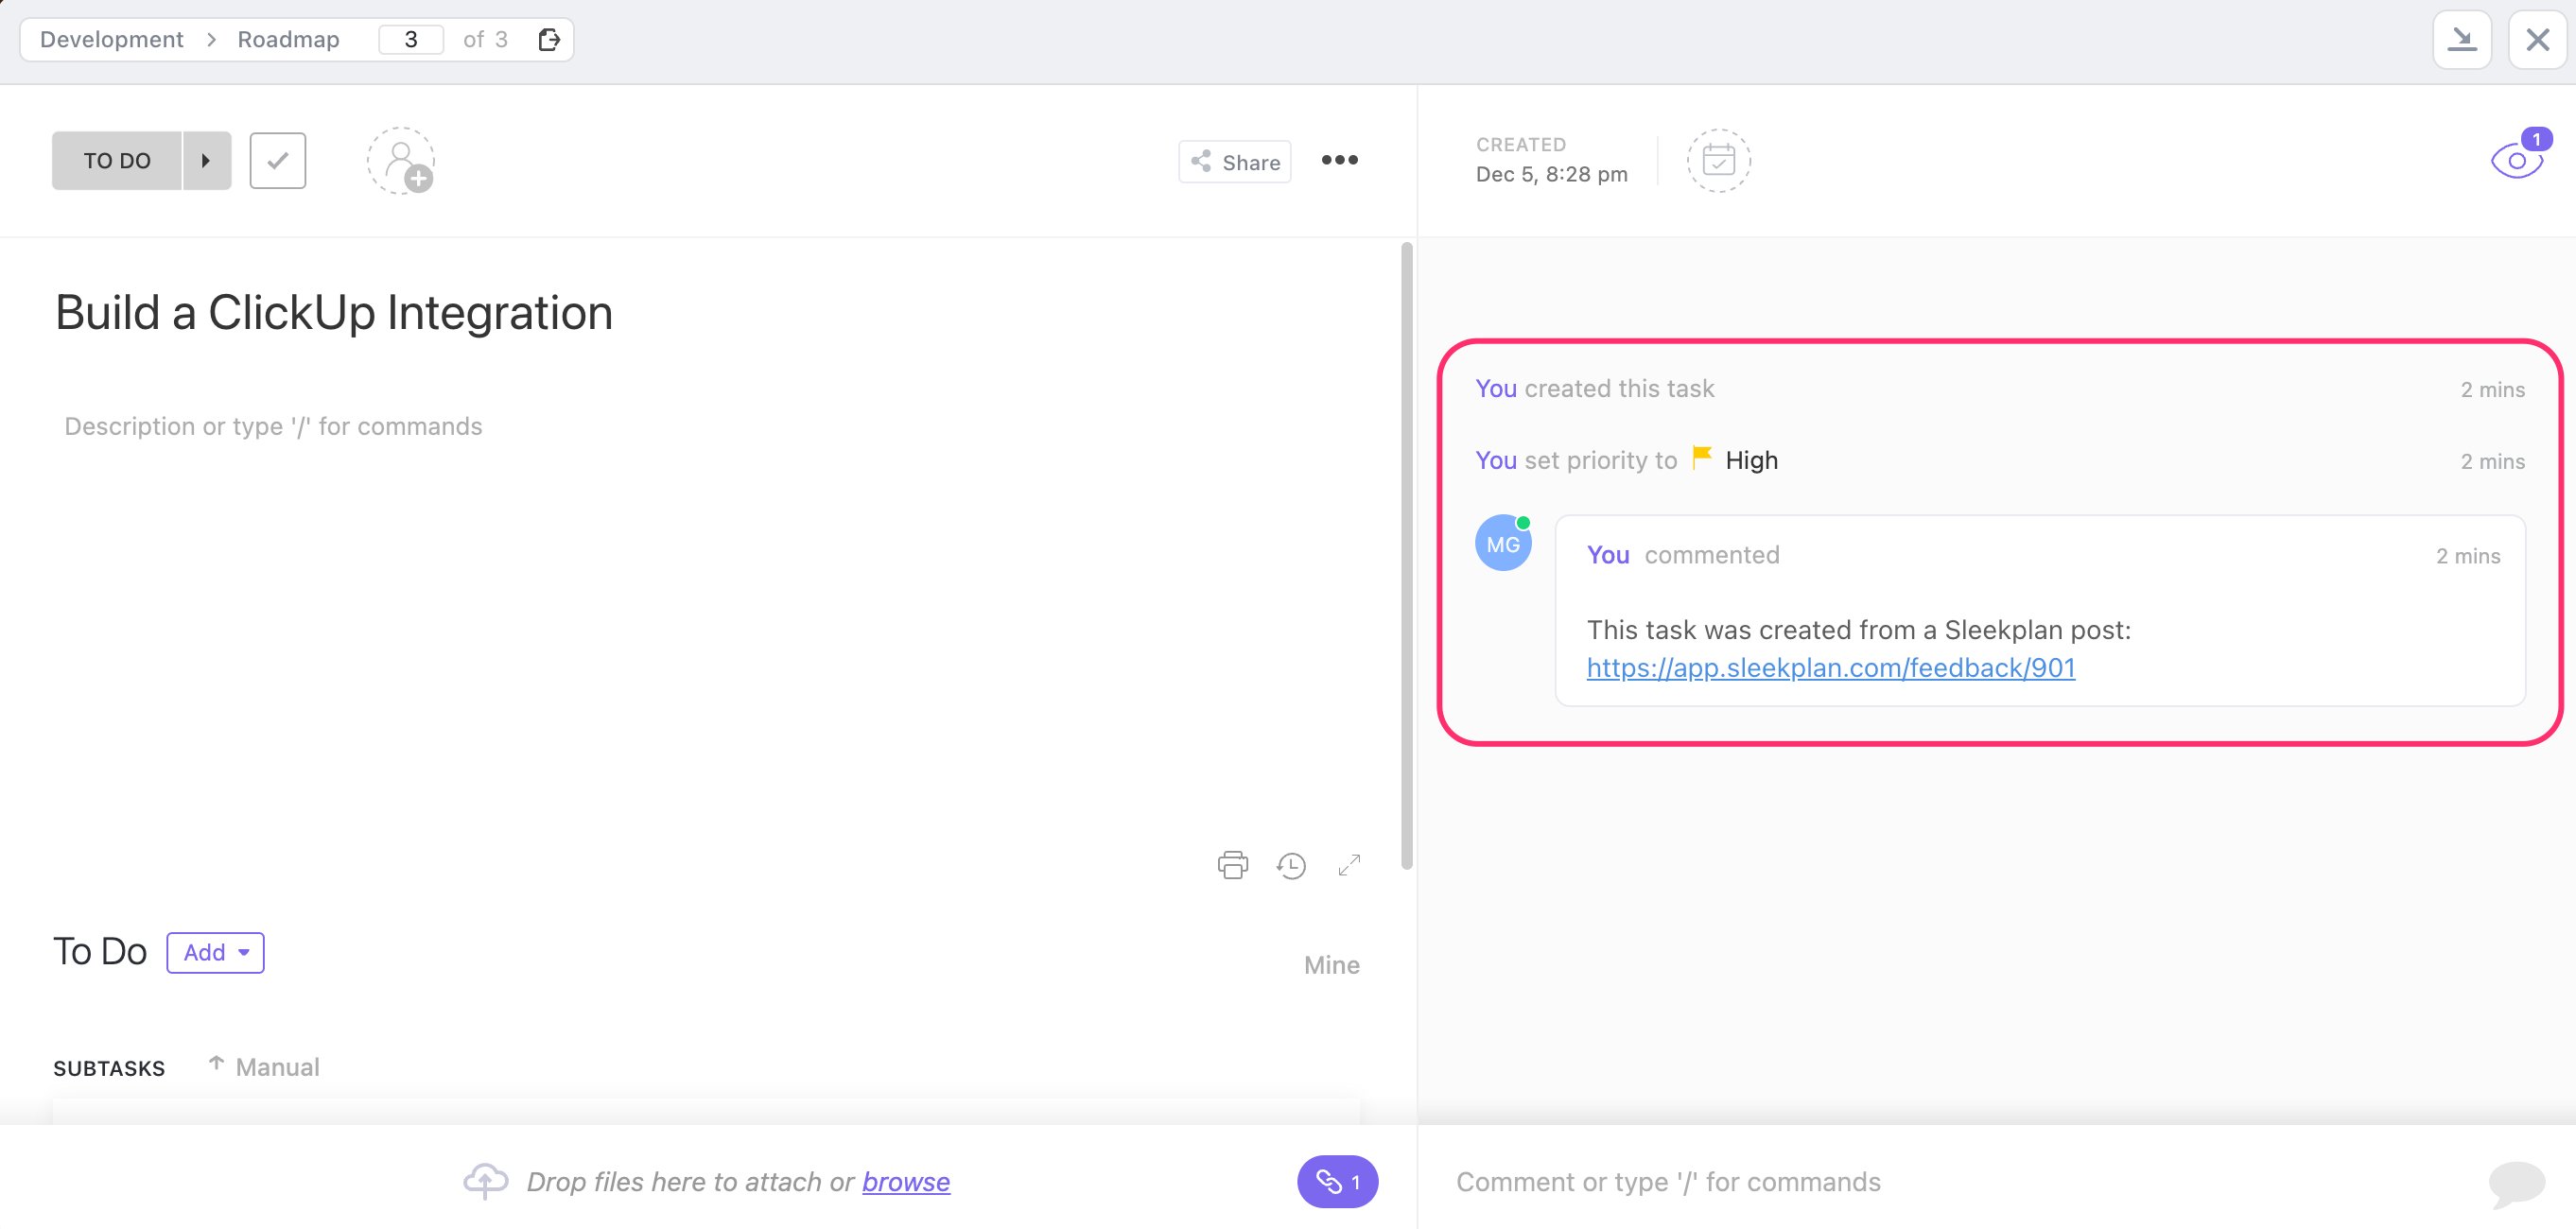Click the speech bubble send comment icon
Viewport: 2576px width, 1229px height.
(2516, 1183)
